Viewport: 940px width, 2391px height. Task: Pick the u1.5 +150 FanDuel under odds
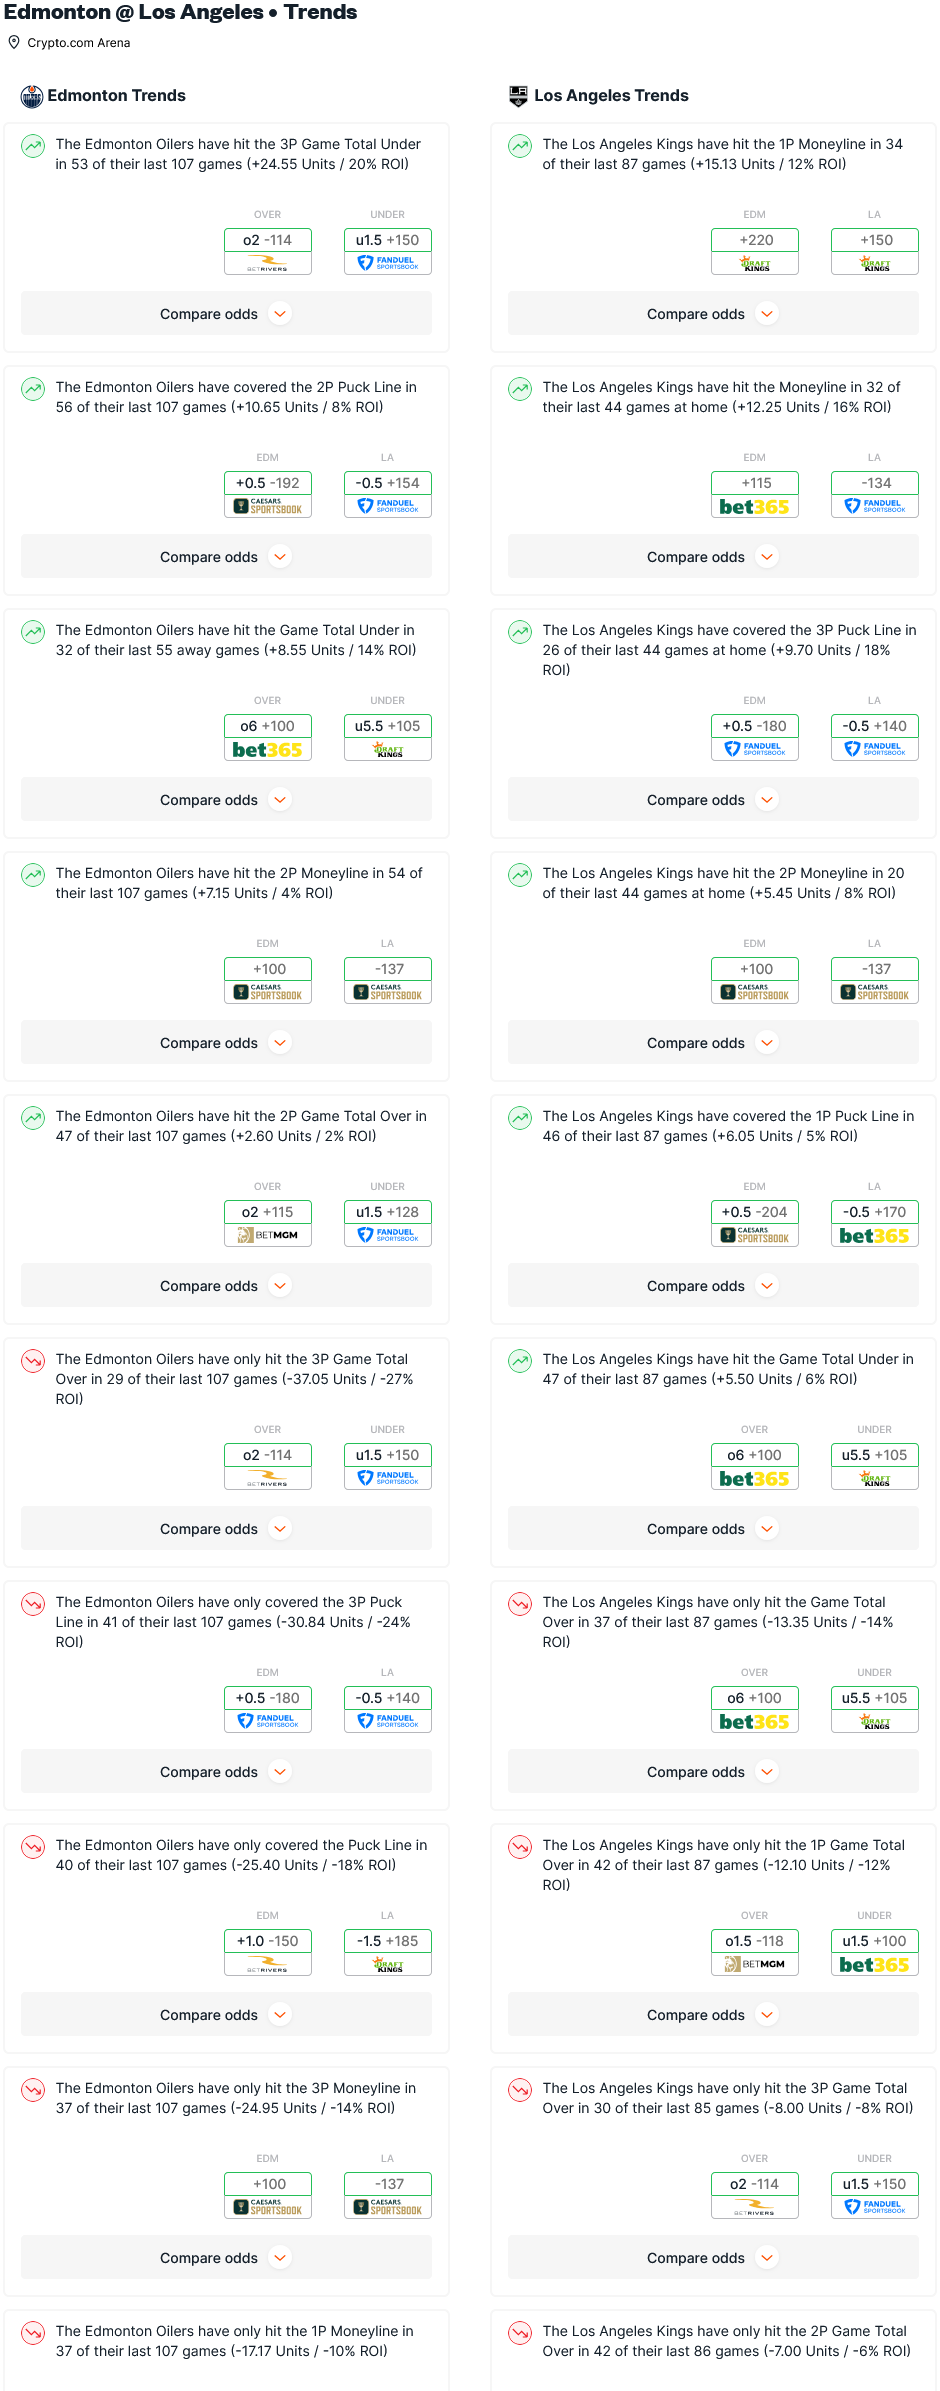[x=388, y=251]
